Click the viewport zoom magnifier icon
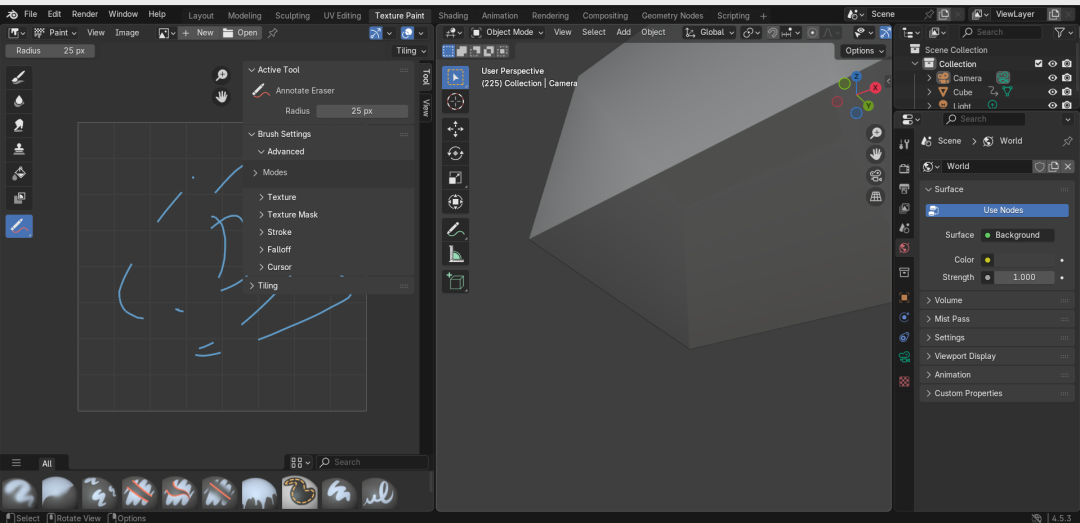This screenshot has height=523, width=1080. click(x=875, y=133)
